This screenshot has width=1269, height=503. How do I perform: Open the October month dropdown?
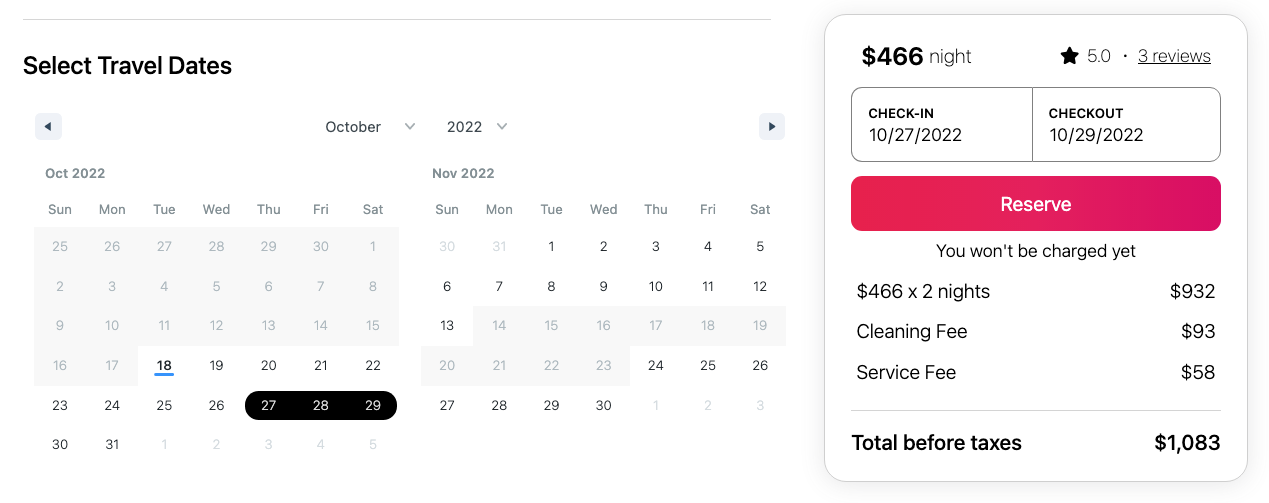pyautogui.click(x=370, y=127)
